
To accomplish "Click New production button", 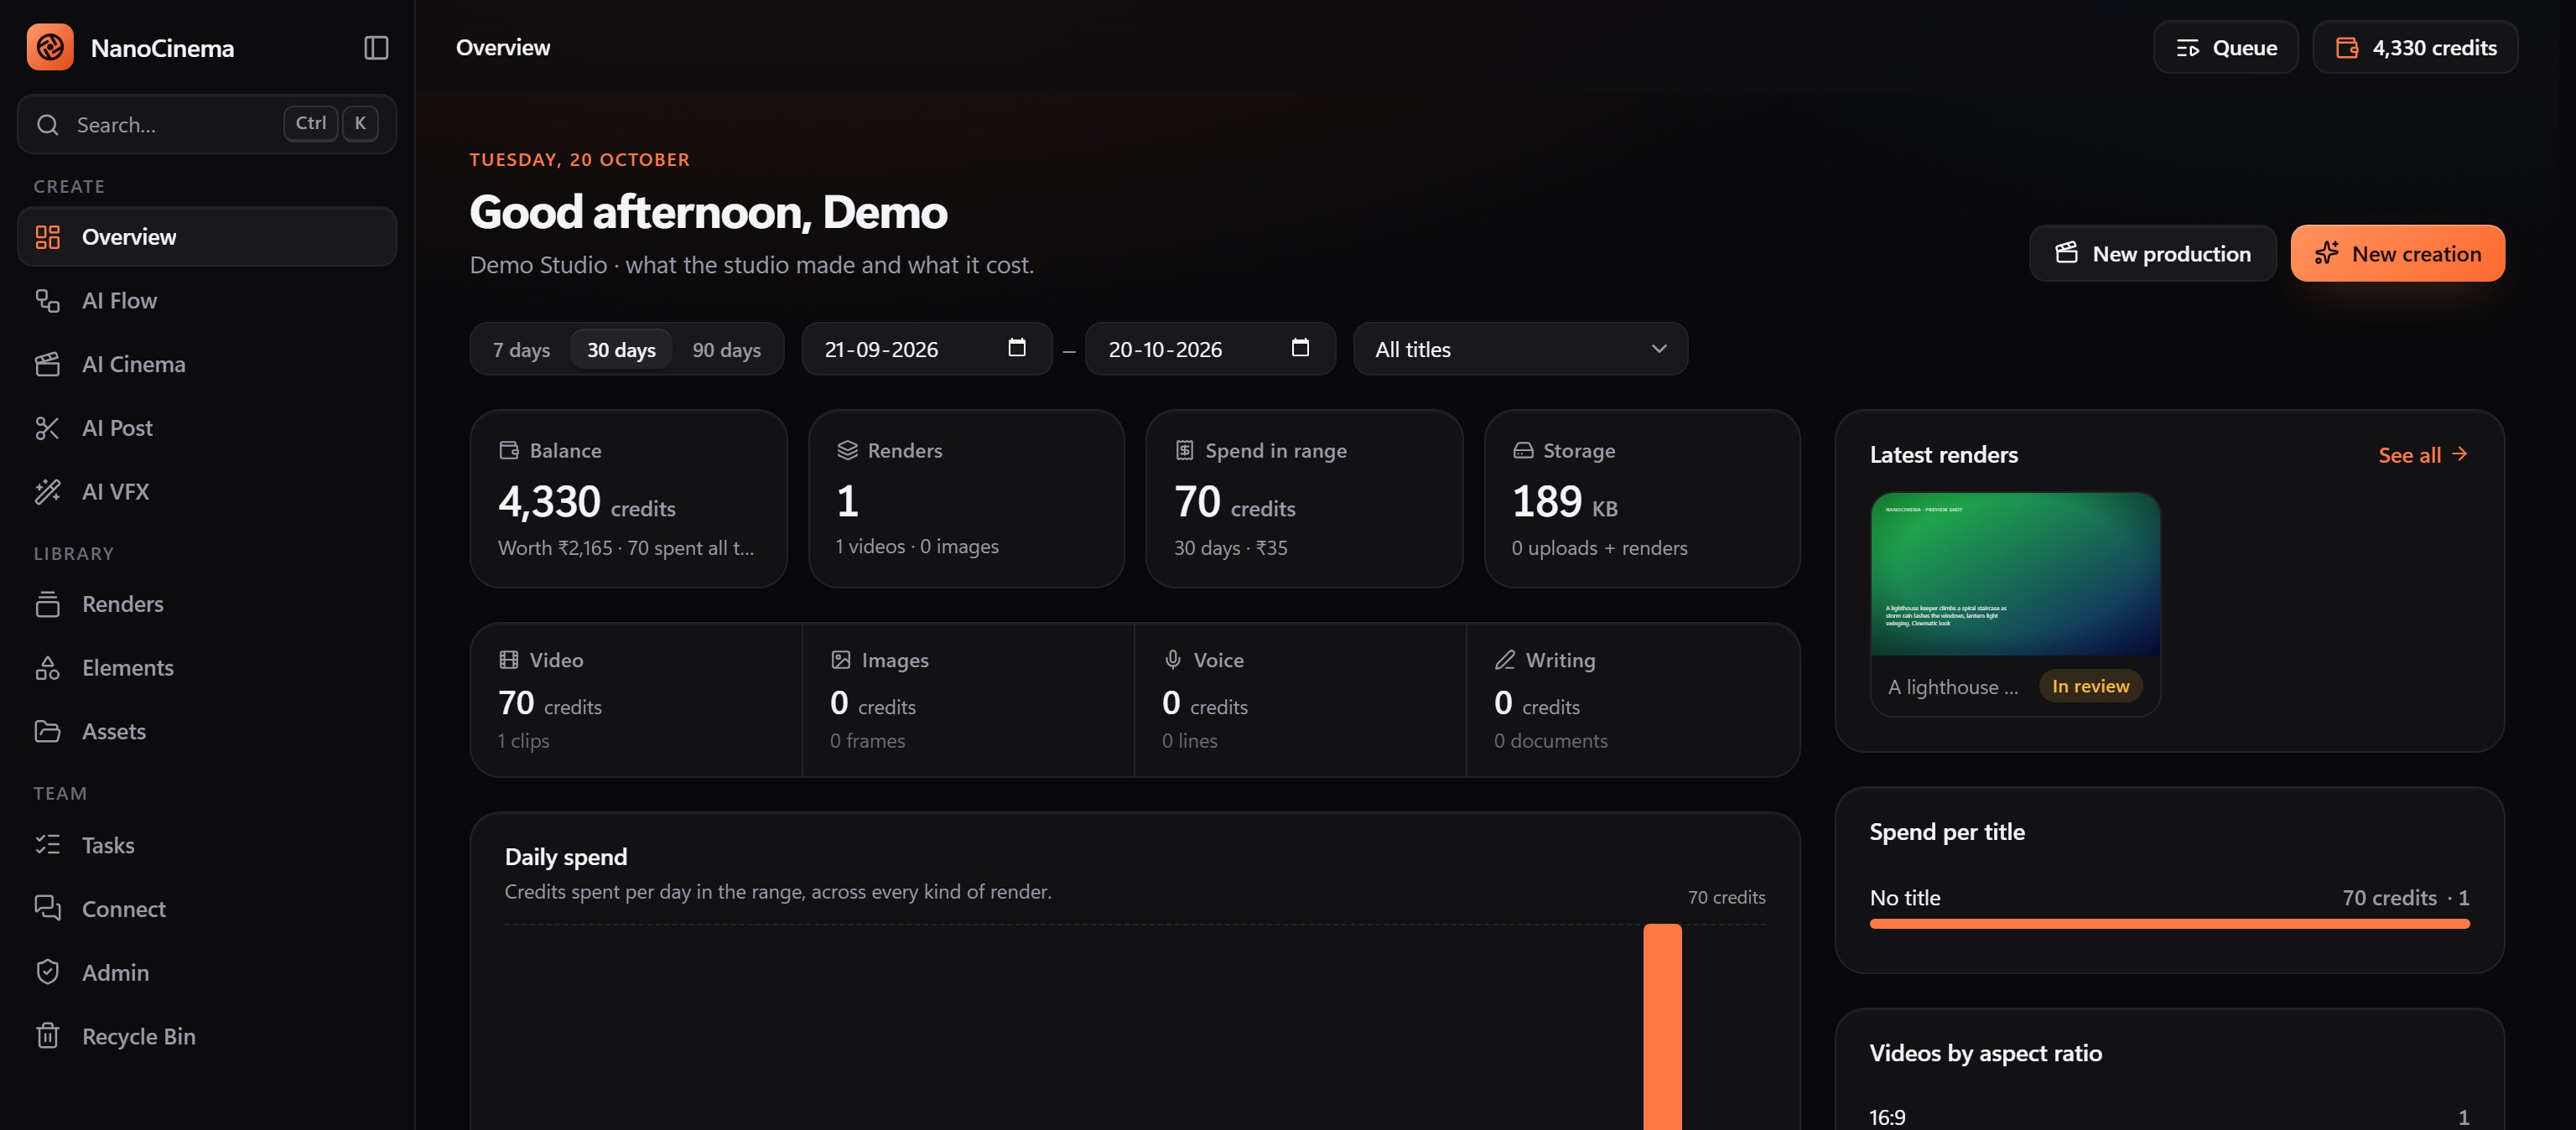I will pos(2152,253).
